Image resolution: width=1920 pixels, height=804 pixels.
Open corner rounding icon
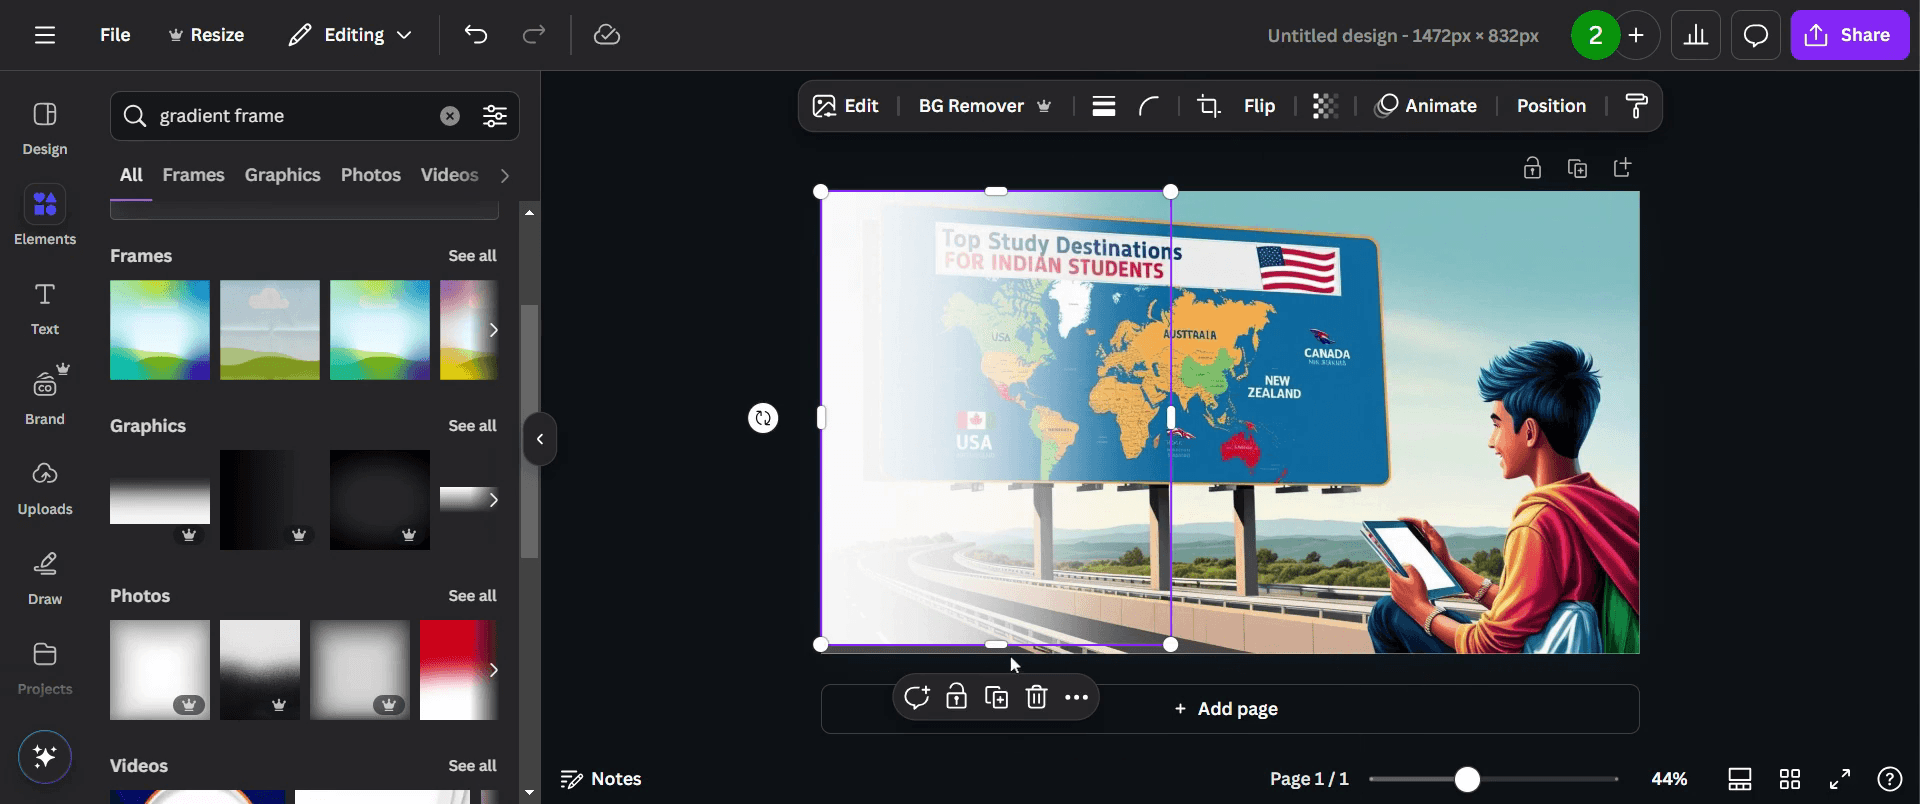(1149, 106)
